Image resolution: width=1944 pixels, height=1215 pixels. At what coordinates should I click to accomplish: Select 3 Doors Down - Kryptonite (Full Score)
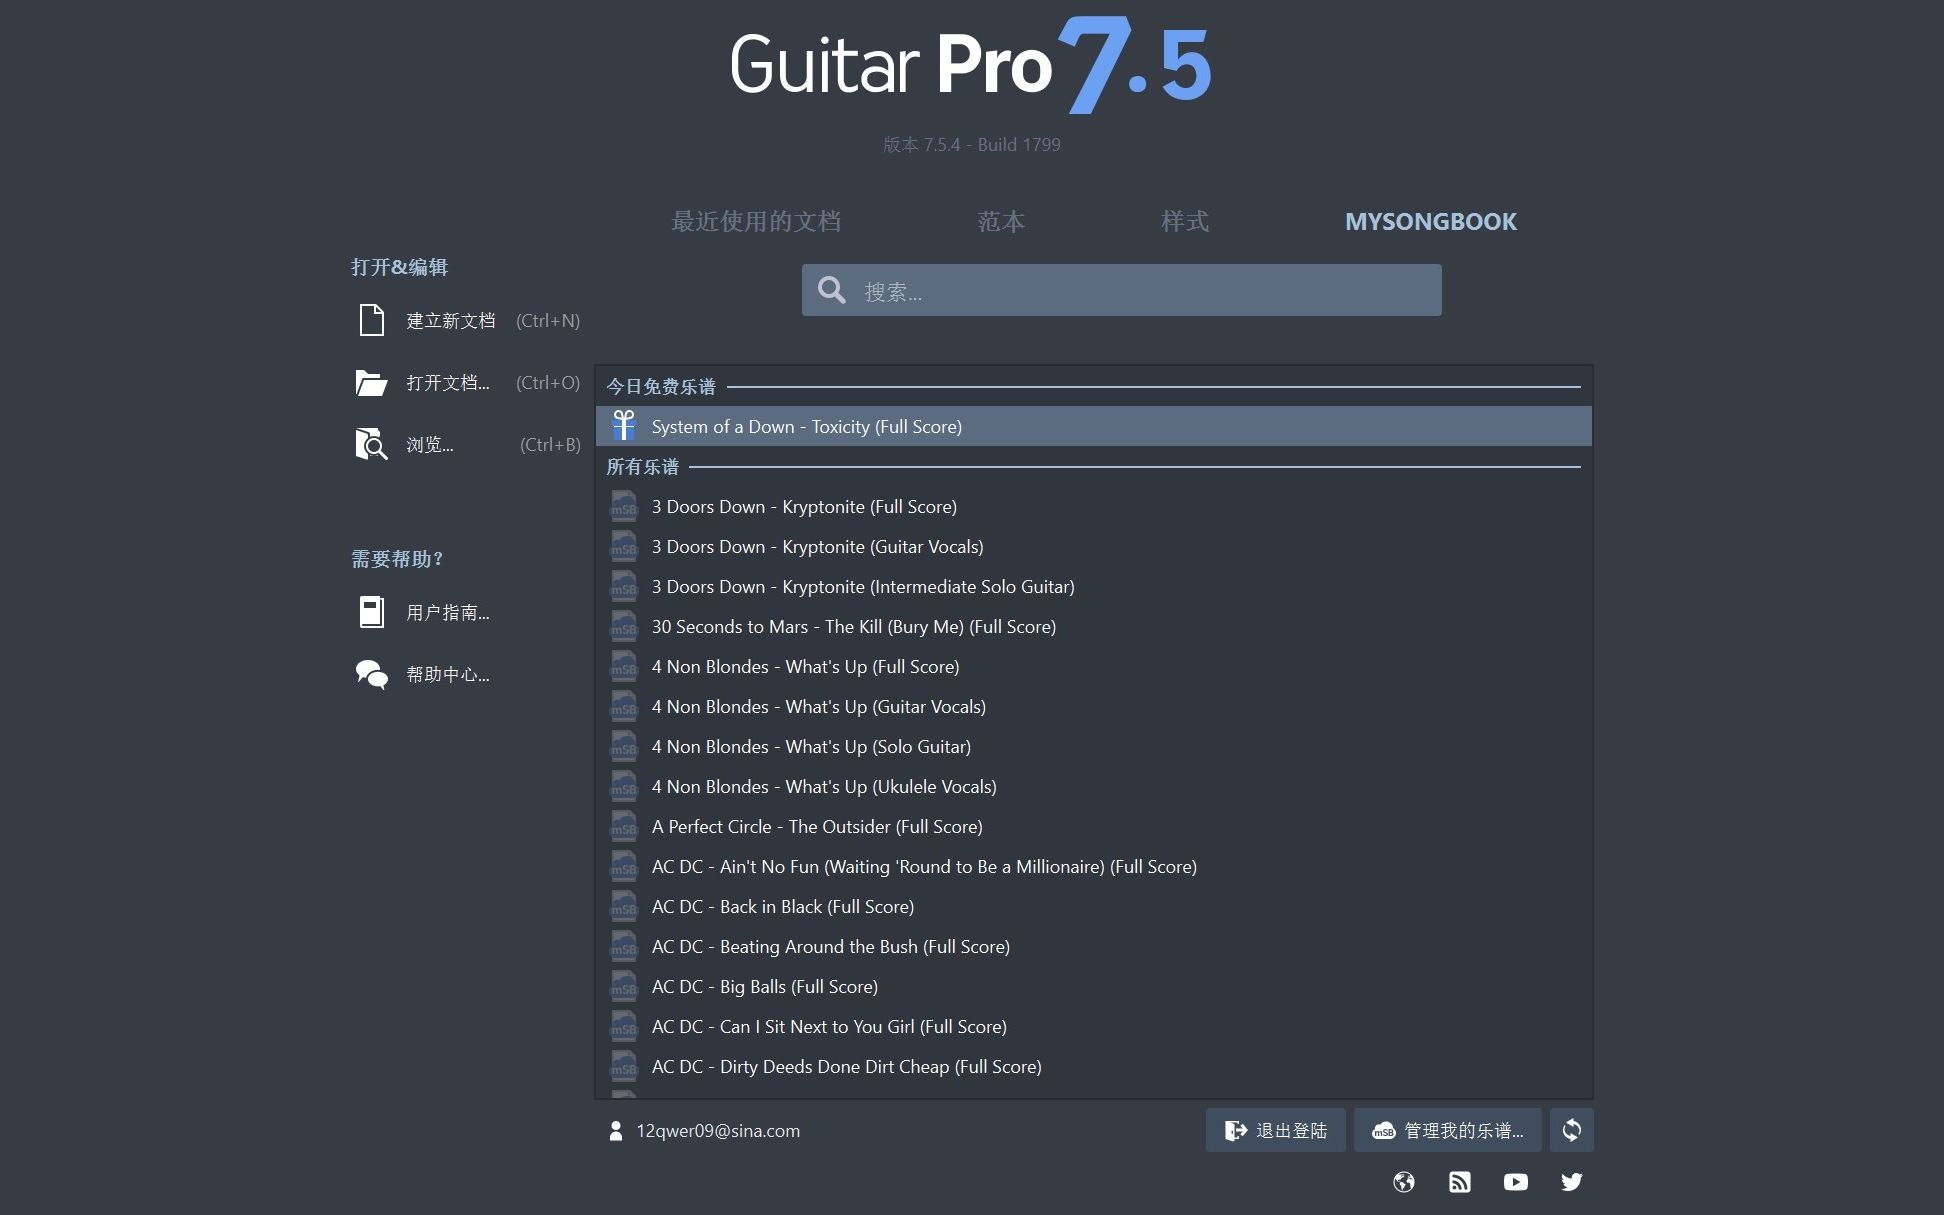(1093, 507)
